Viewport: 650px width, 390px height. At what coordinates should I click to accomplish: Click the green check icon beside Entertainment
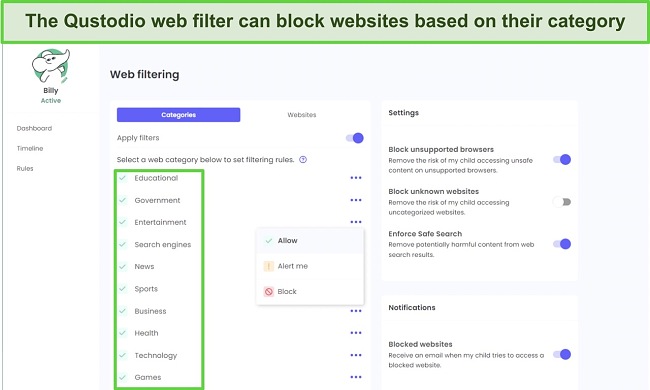pos(123,222)
